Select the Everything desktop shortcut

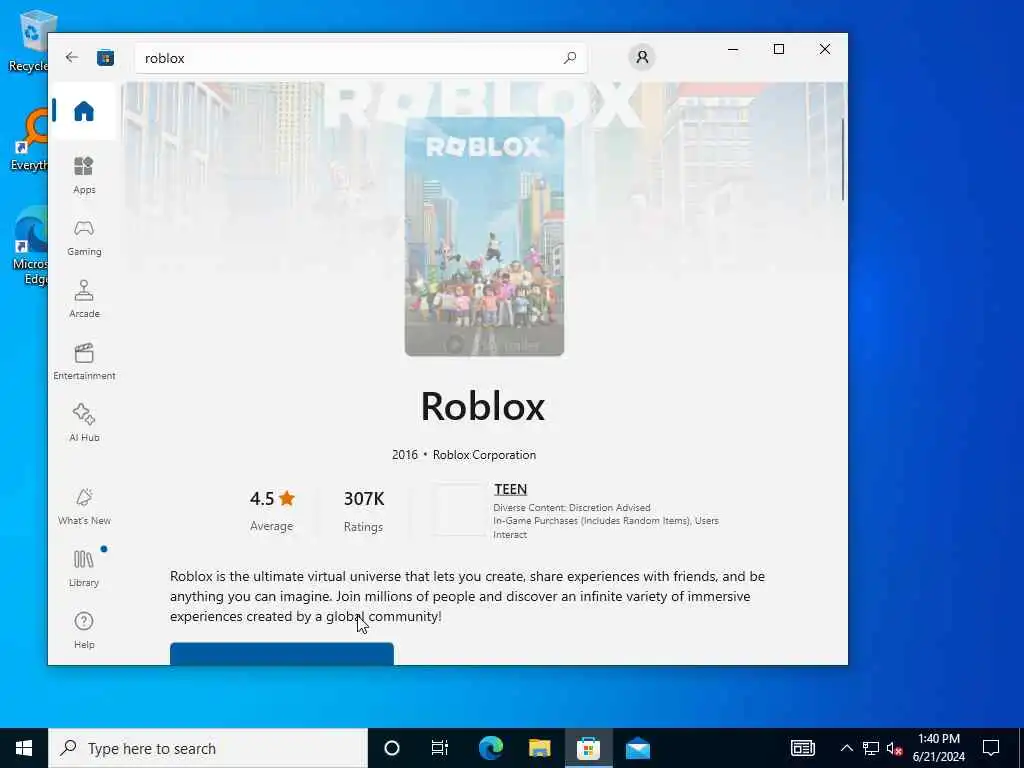click(x=28, y=140)
